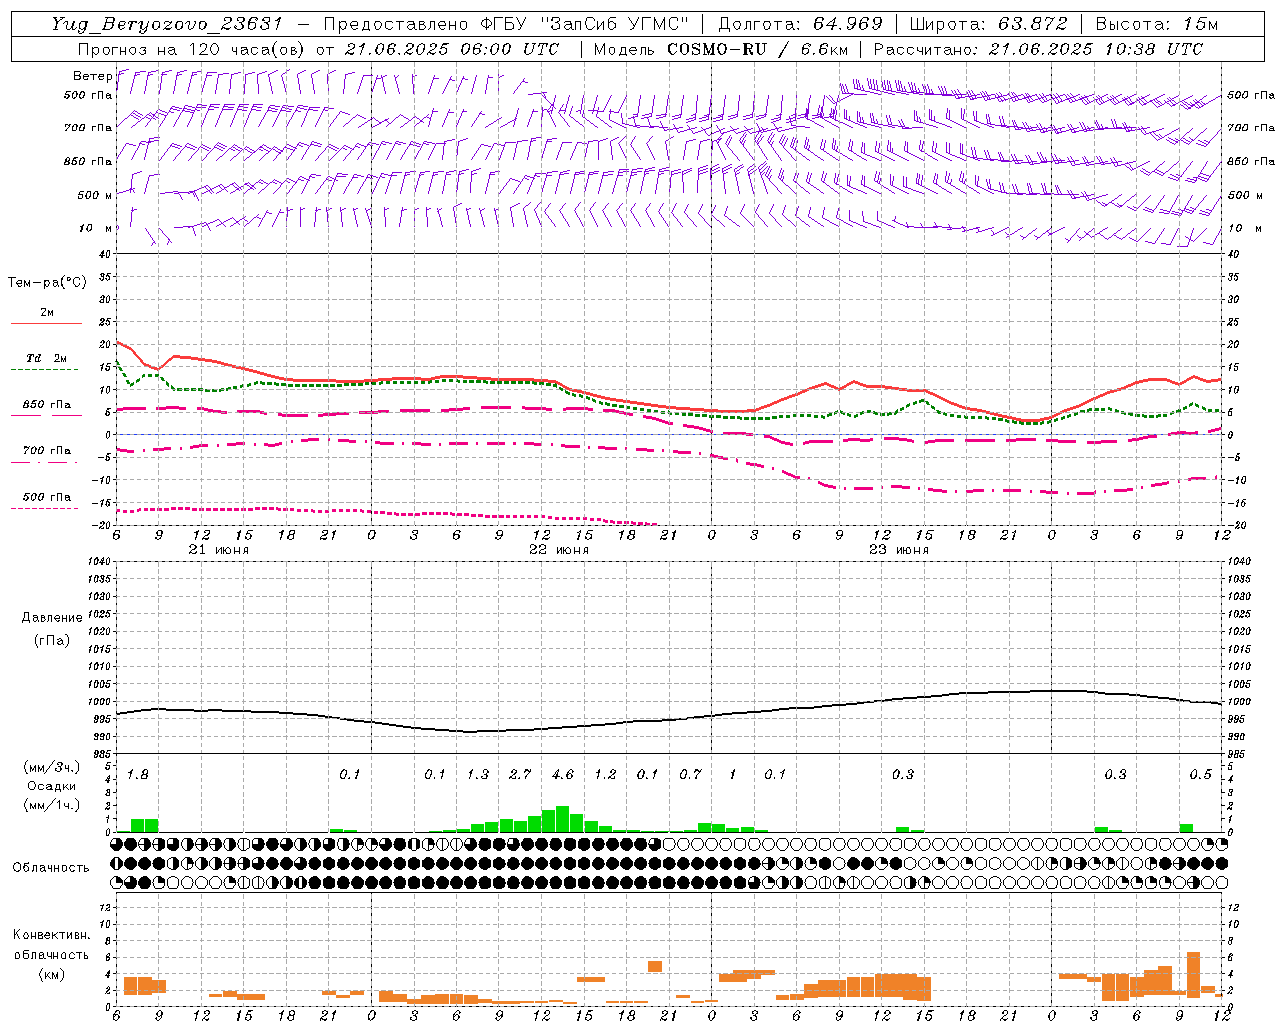Click the 1.2 precipitation total value
Screen dimensions: 1280x1024
[x=605, y=774]
